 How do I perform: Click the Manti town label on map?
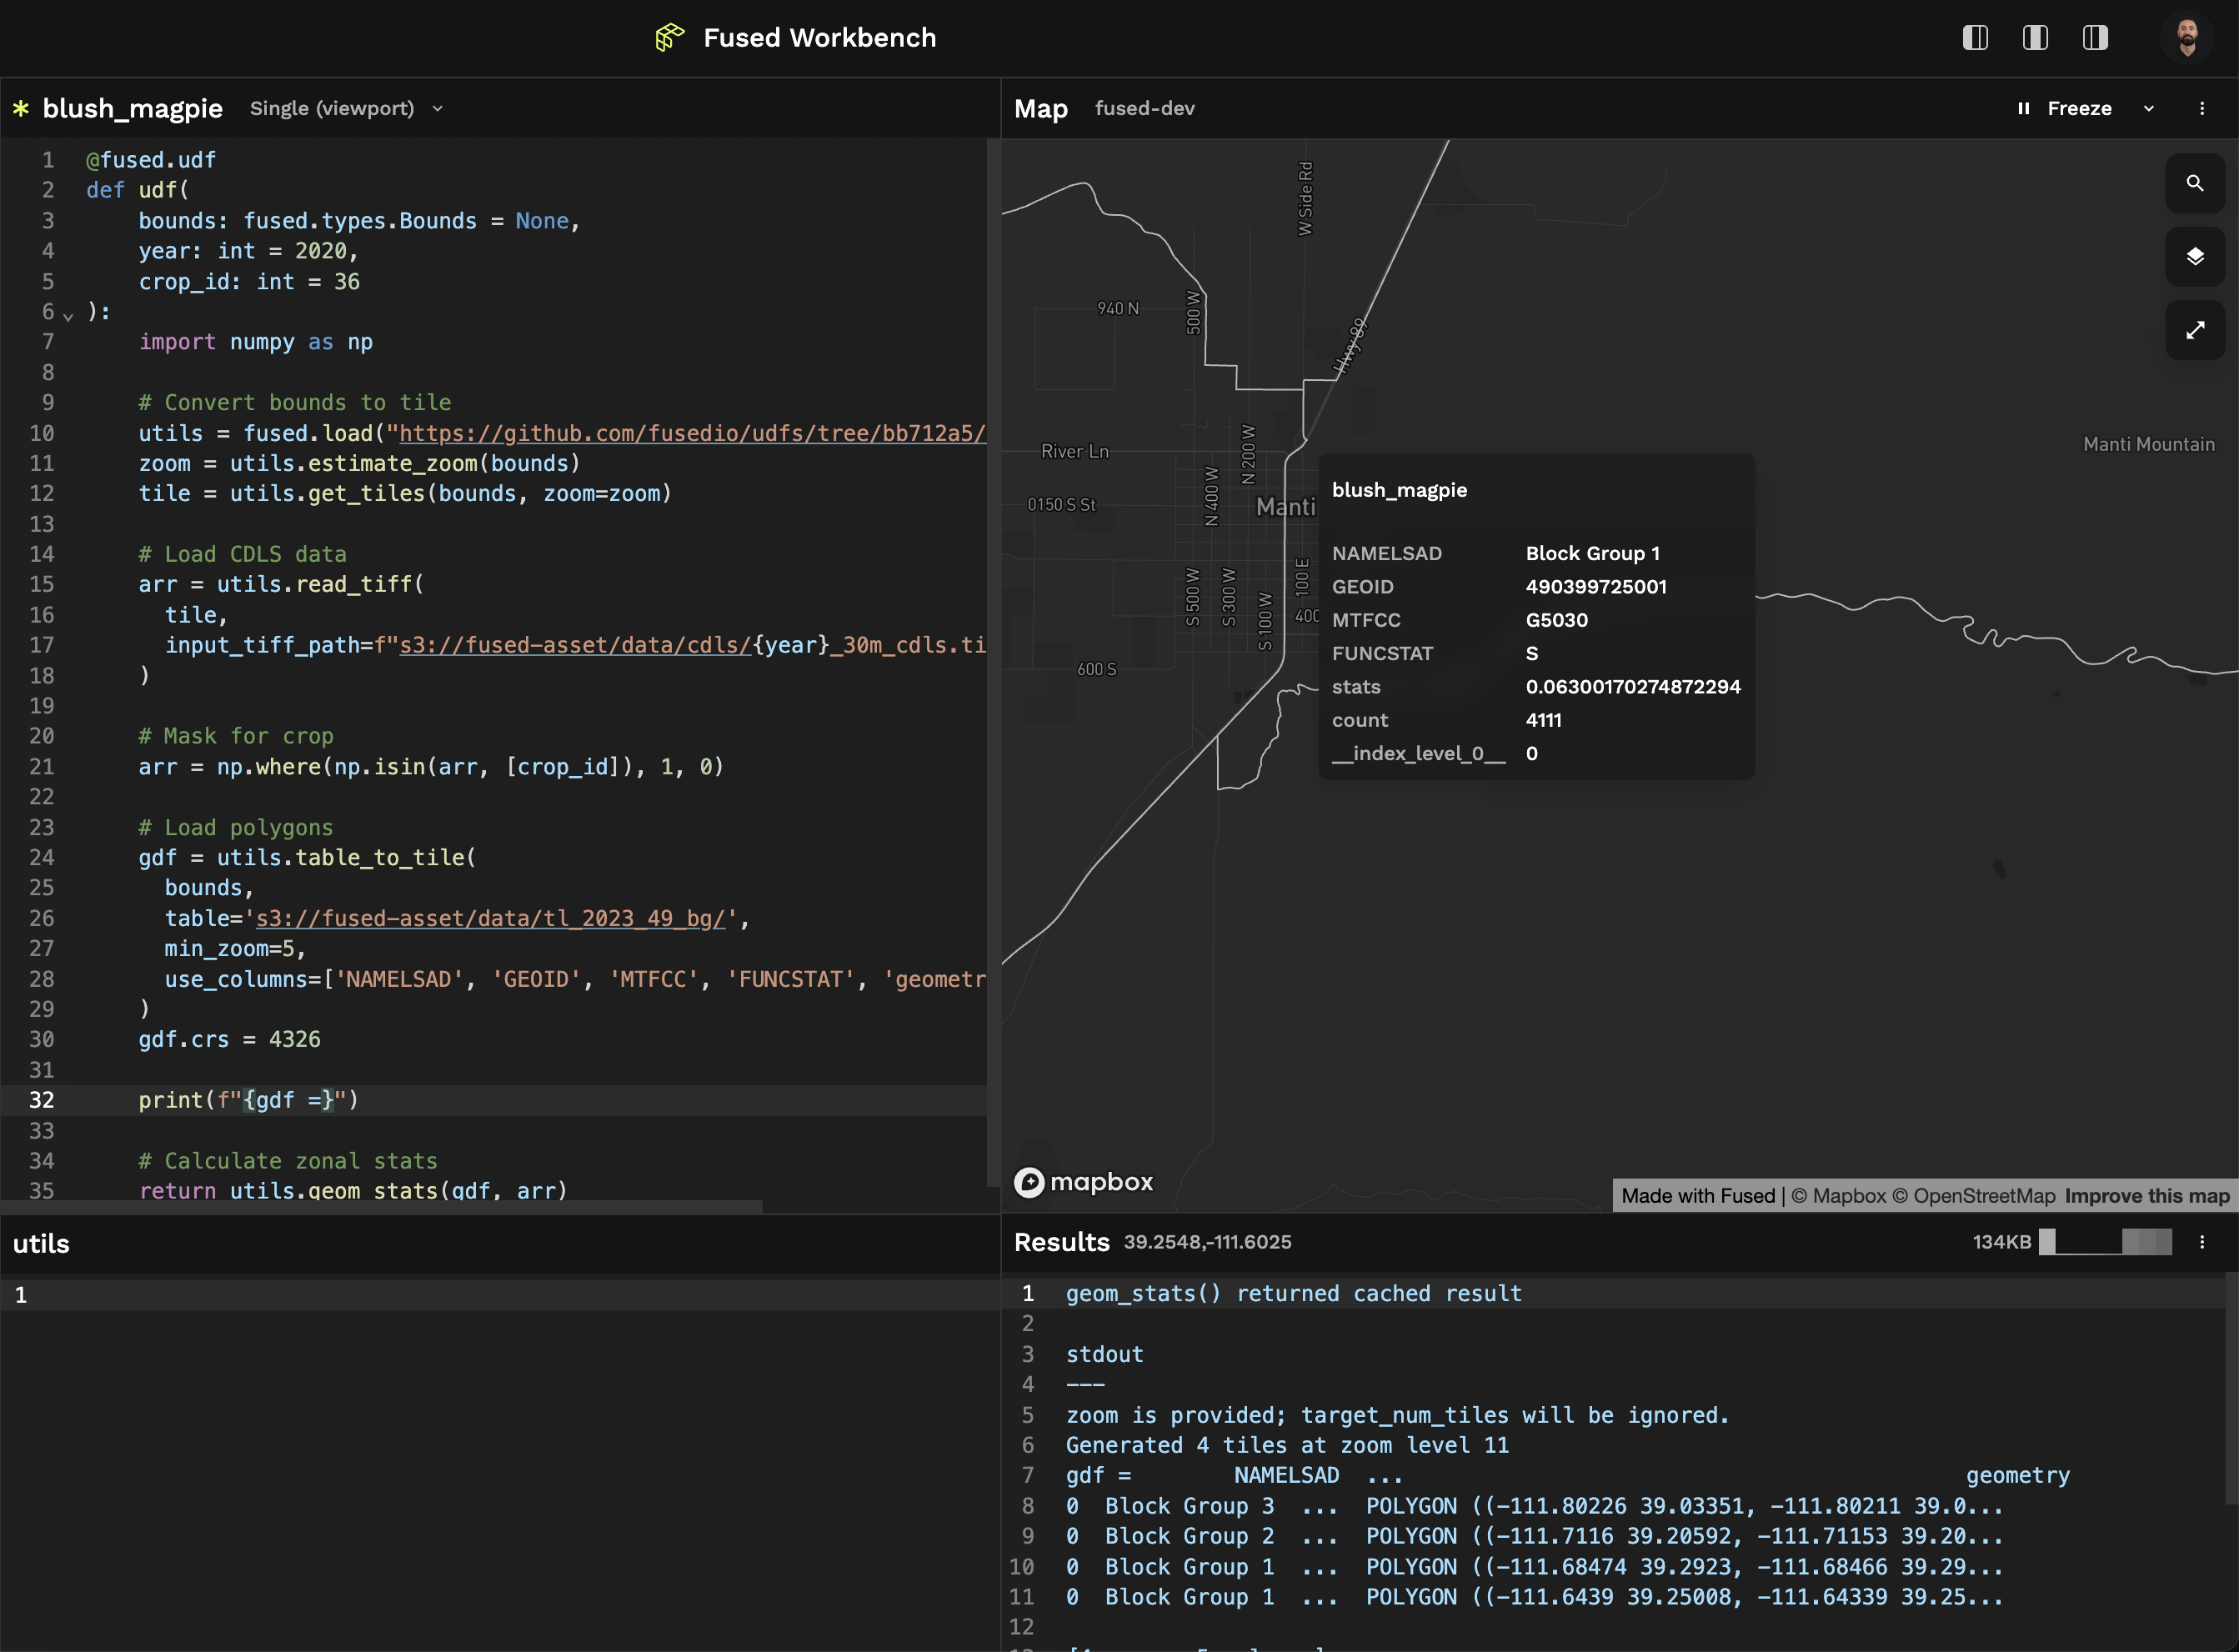click(x=1286, y=507)
